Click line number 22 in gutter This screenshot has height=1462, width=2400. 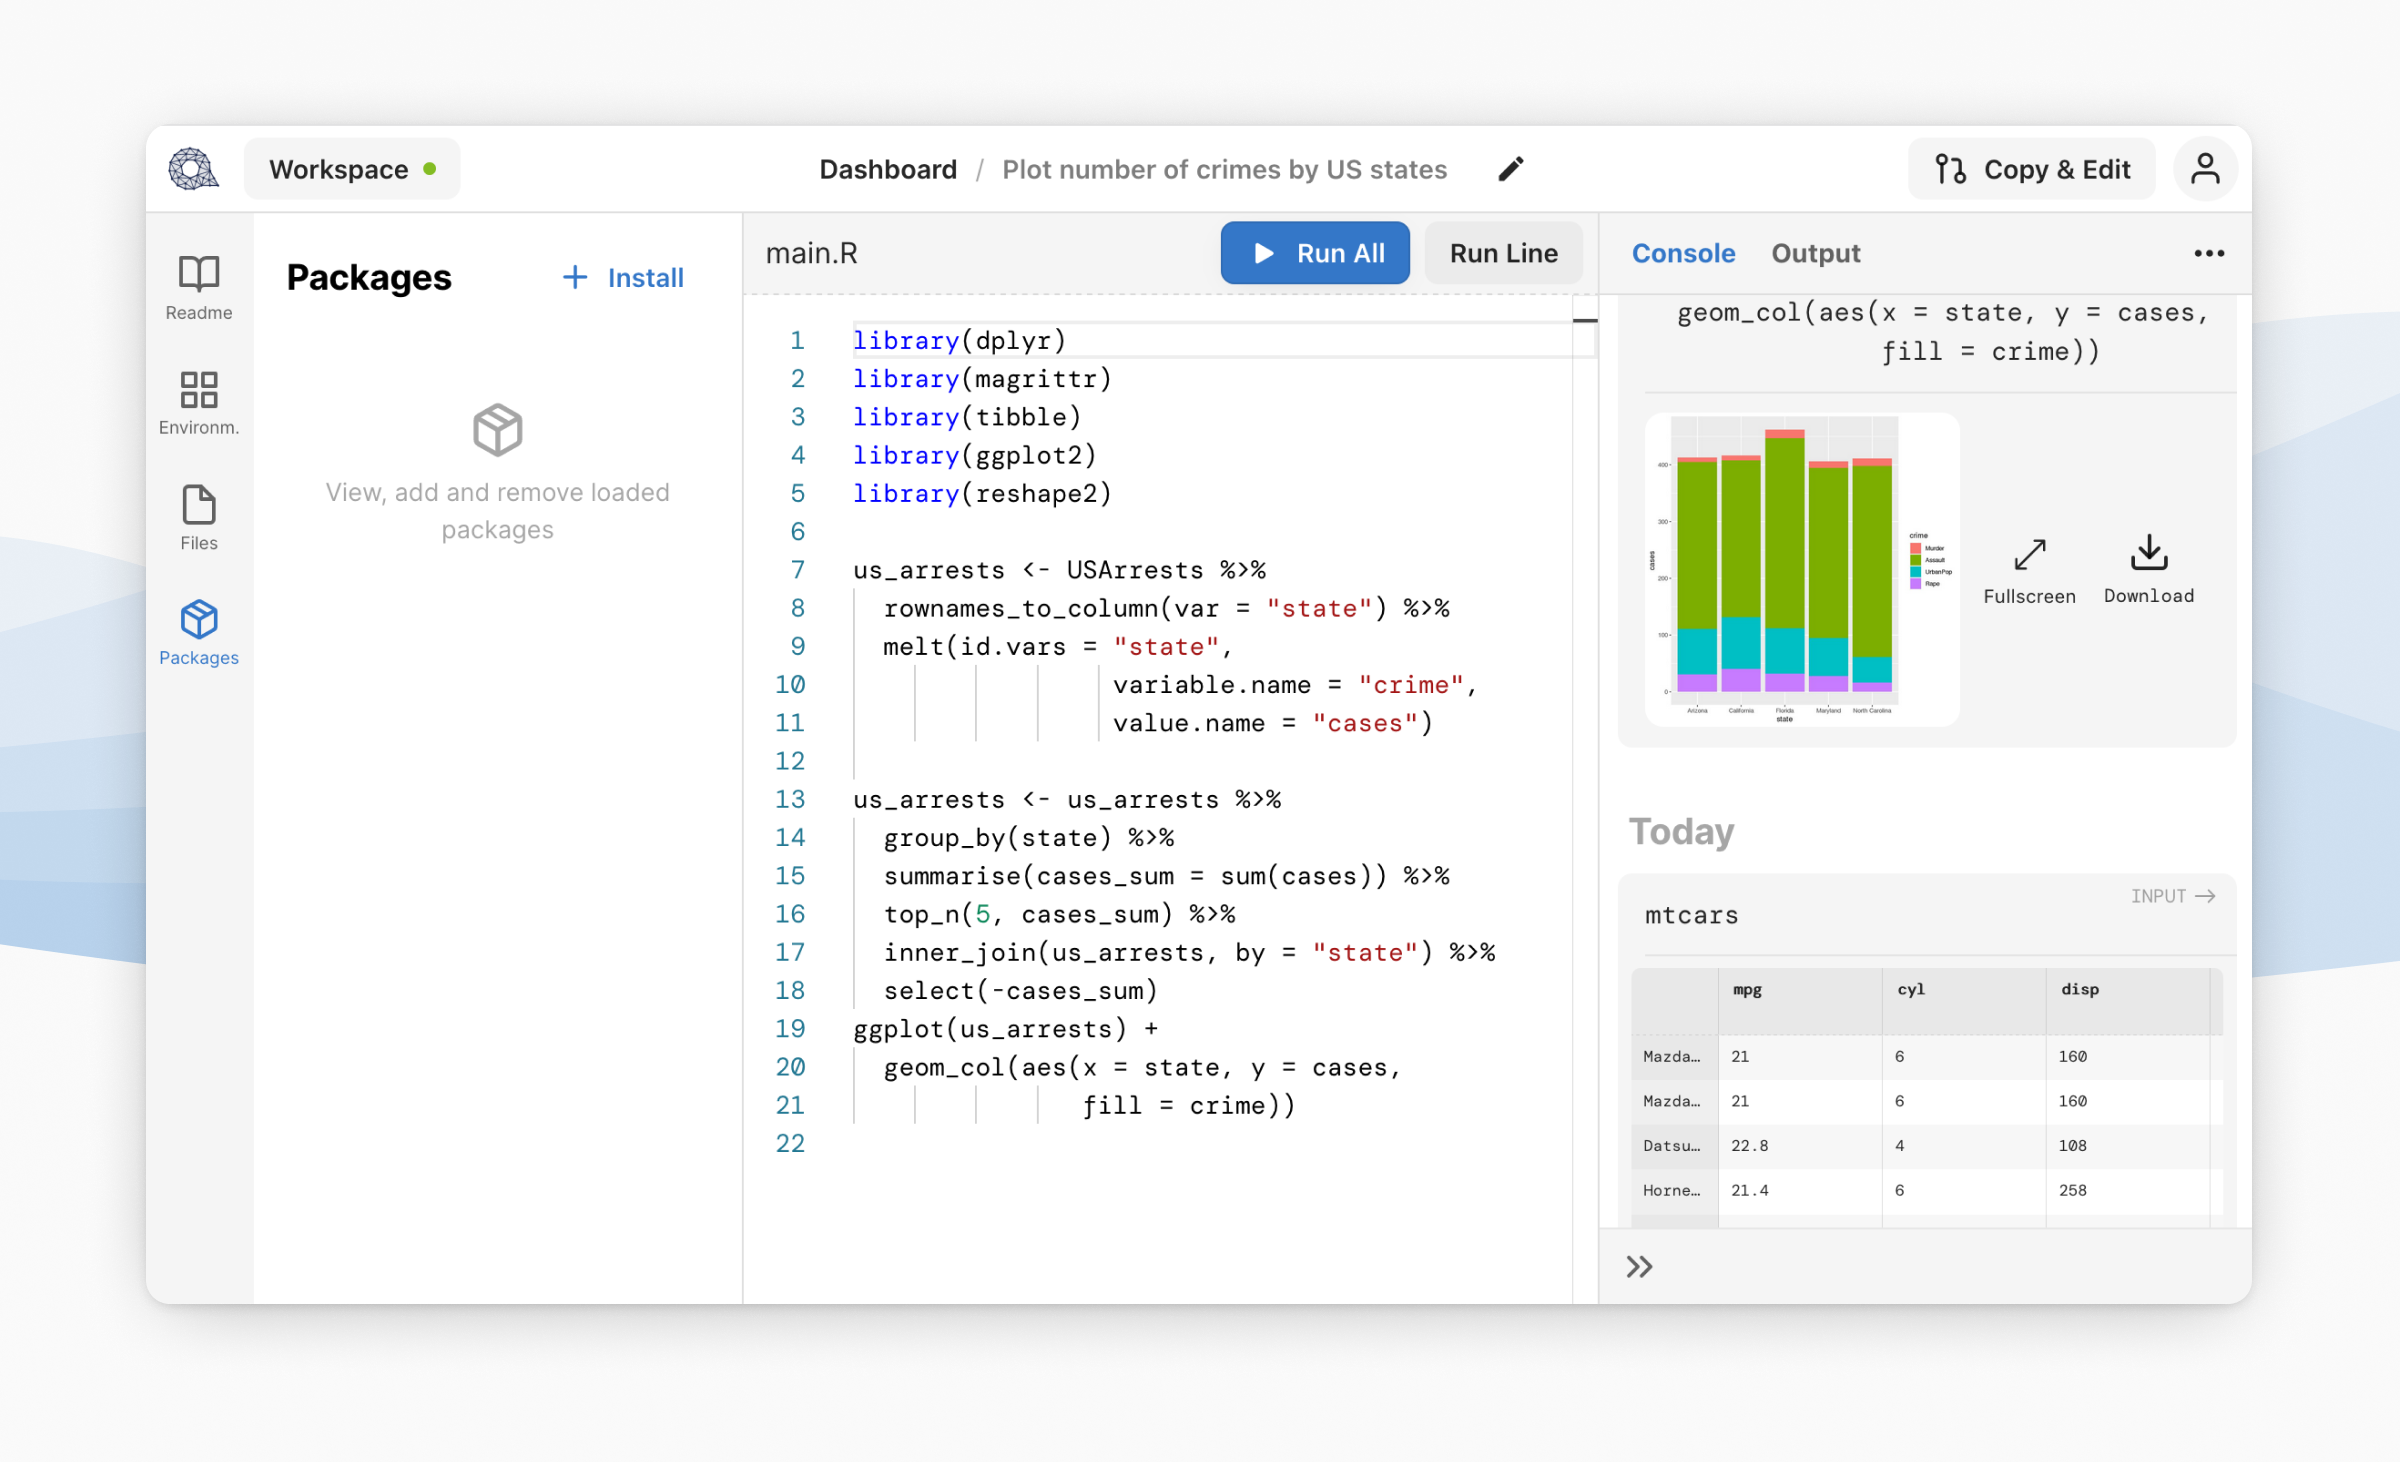[x=790, y=1143]
